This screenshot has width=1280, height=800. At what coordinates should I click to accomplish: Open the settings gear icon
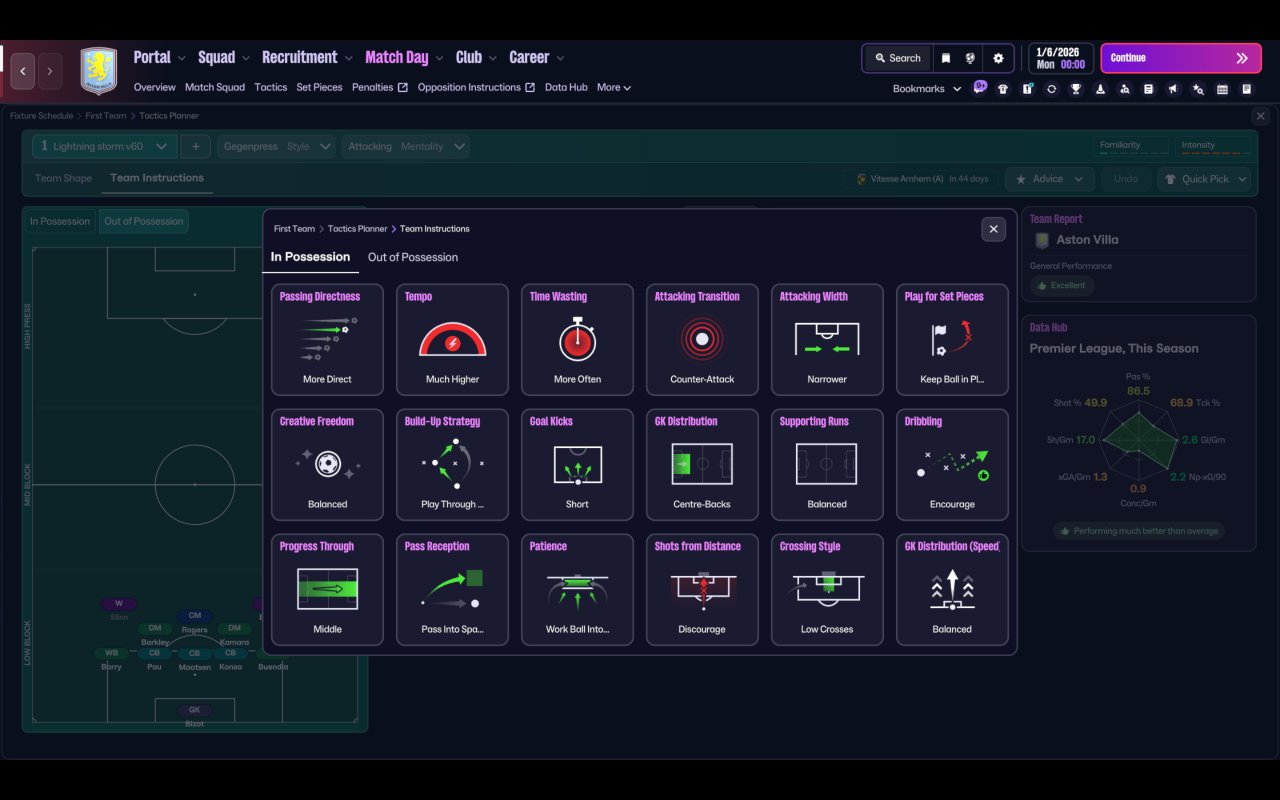click(998, 58)
